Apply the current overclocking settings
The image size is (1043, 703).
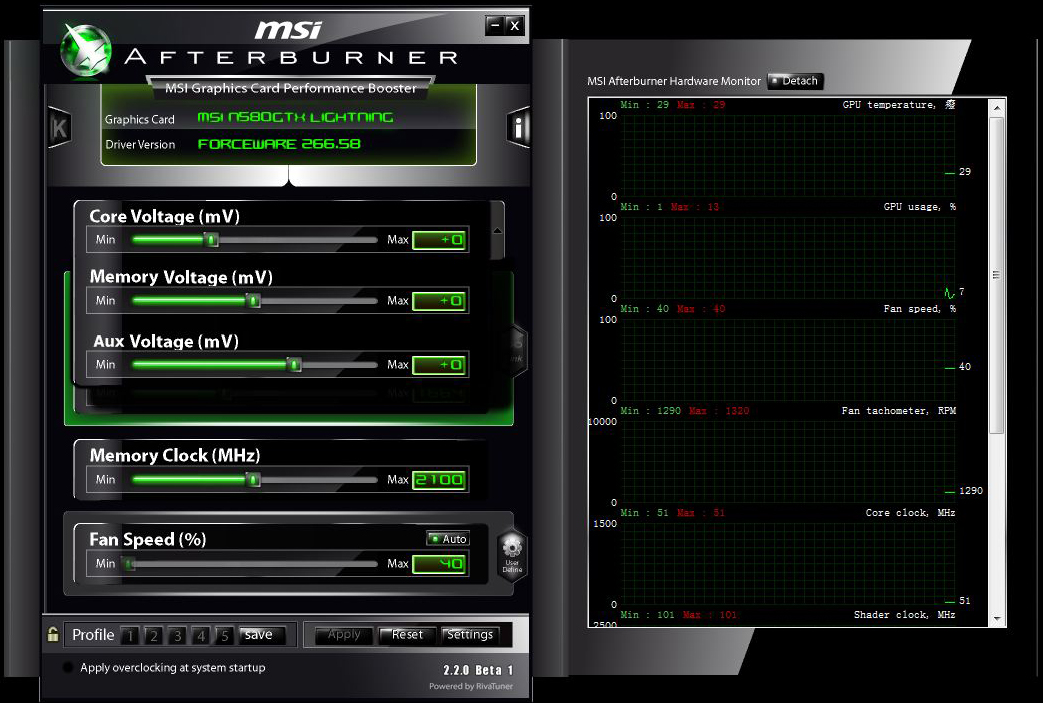click(343, 635)
